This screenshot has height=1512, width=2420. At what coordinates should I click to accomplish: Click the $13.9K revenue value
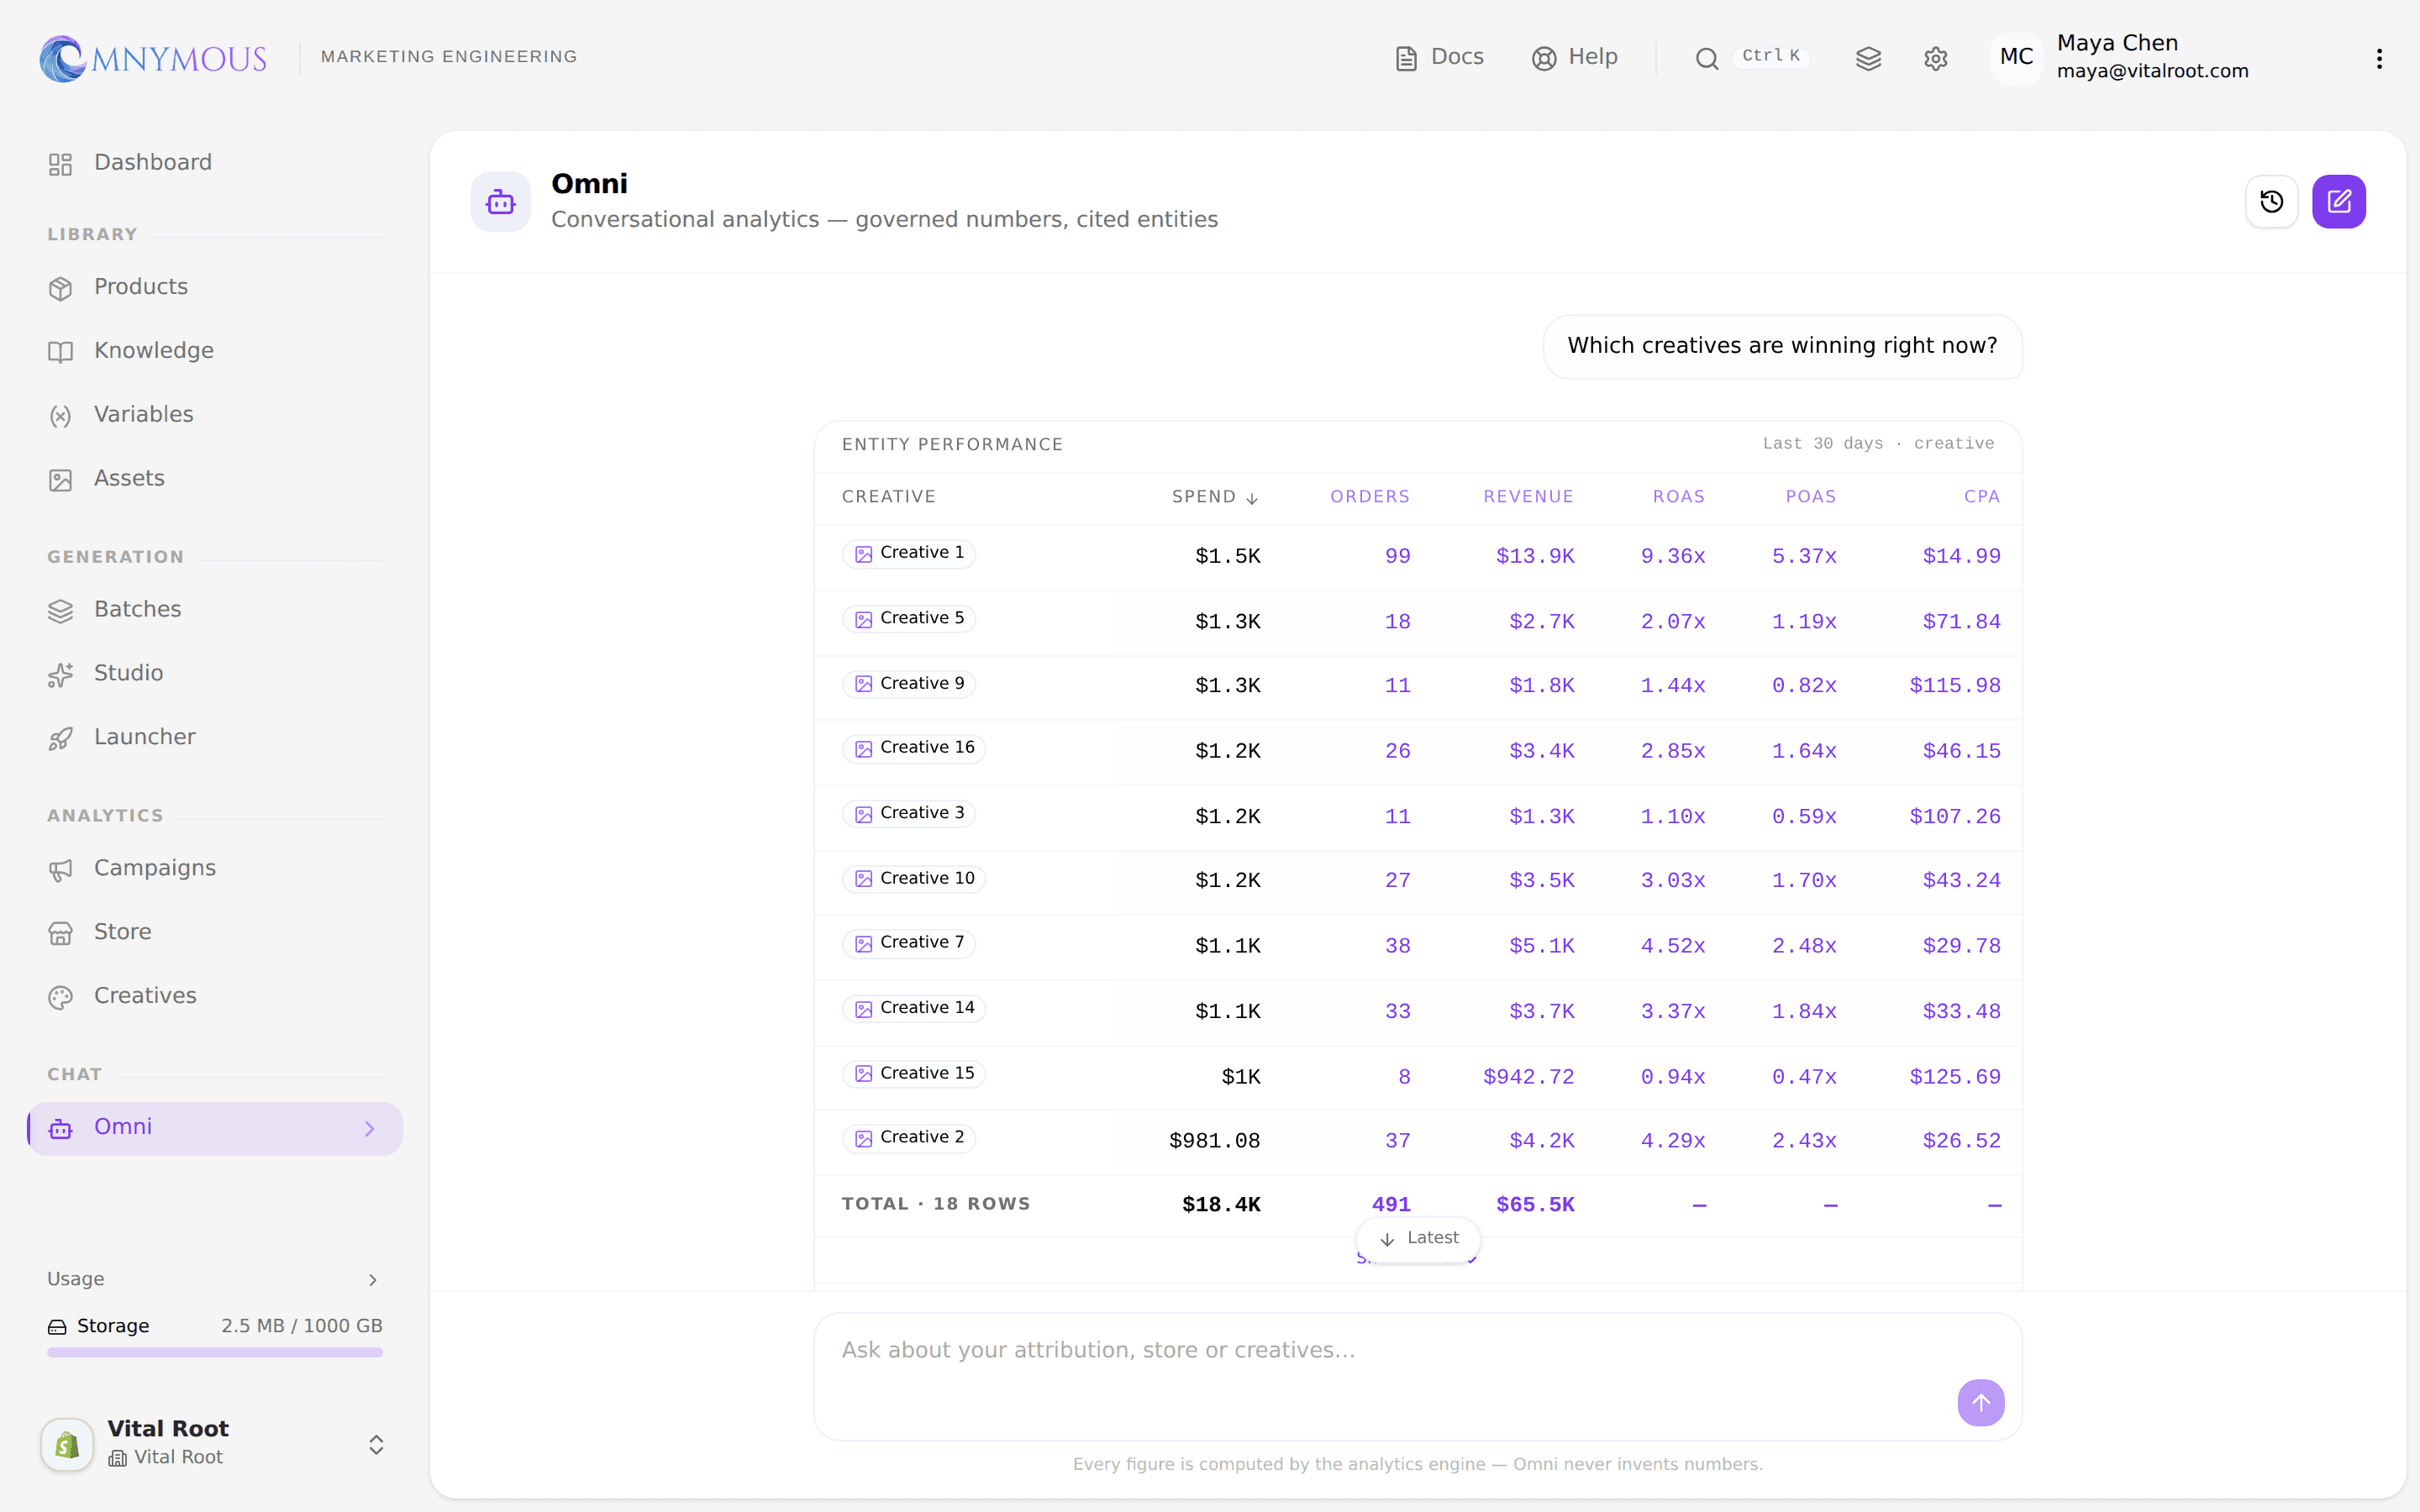pos(1534,557)
